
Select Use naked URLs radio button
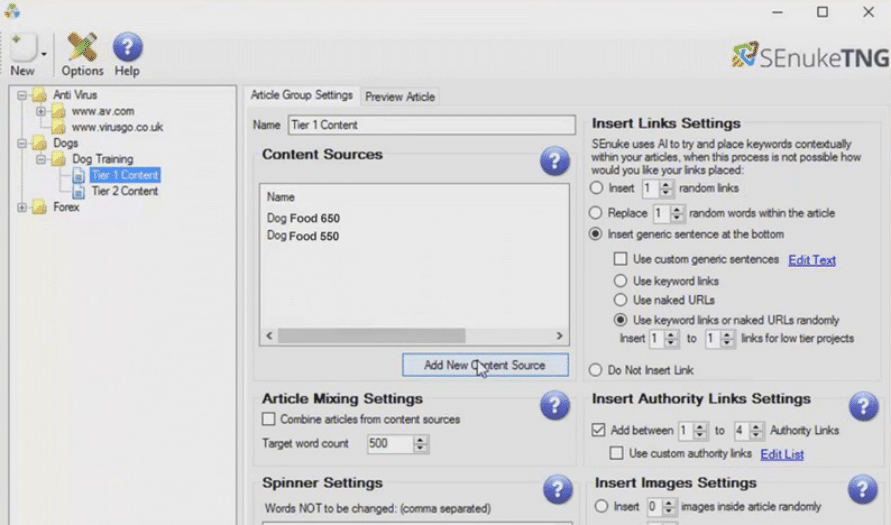pyautogui.click(x=620, y=300)
